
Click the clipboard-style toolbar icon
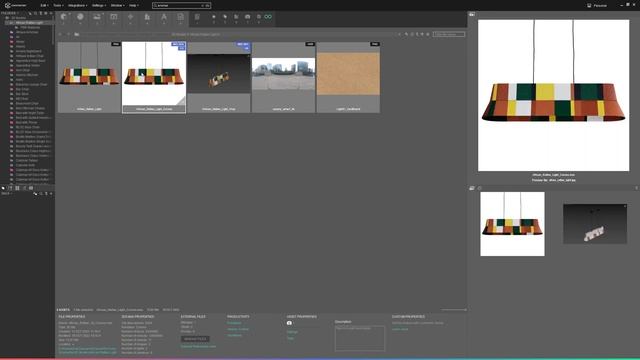197,17
